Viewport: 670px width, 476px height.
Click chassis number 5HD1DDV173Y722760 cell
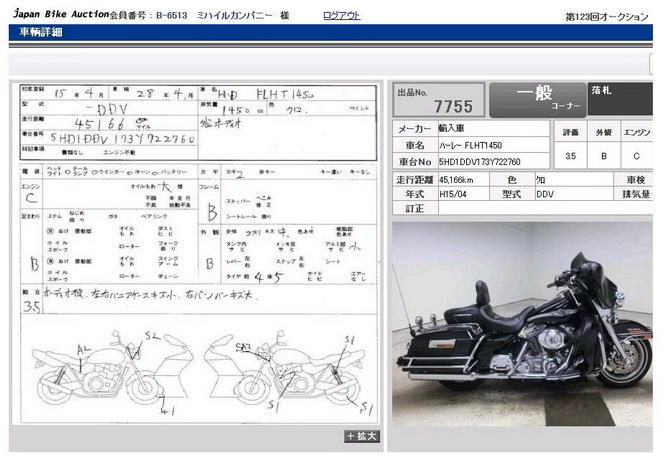pos(494,162)
